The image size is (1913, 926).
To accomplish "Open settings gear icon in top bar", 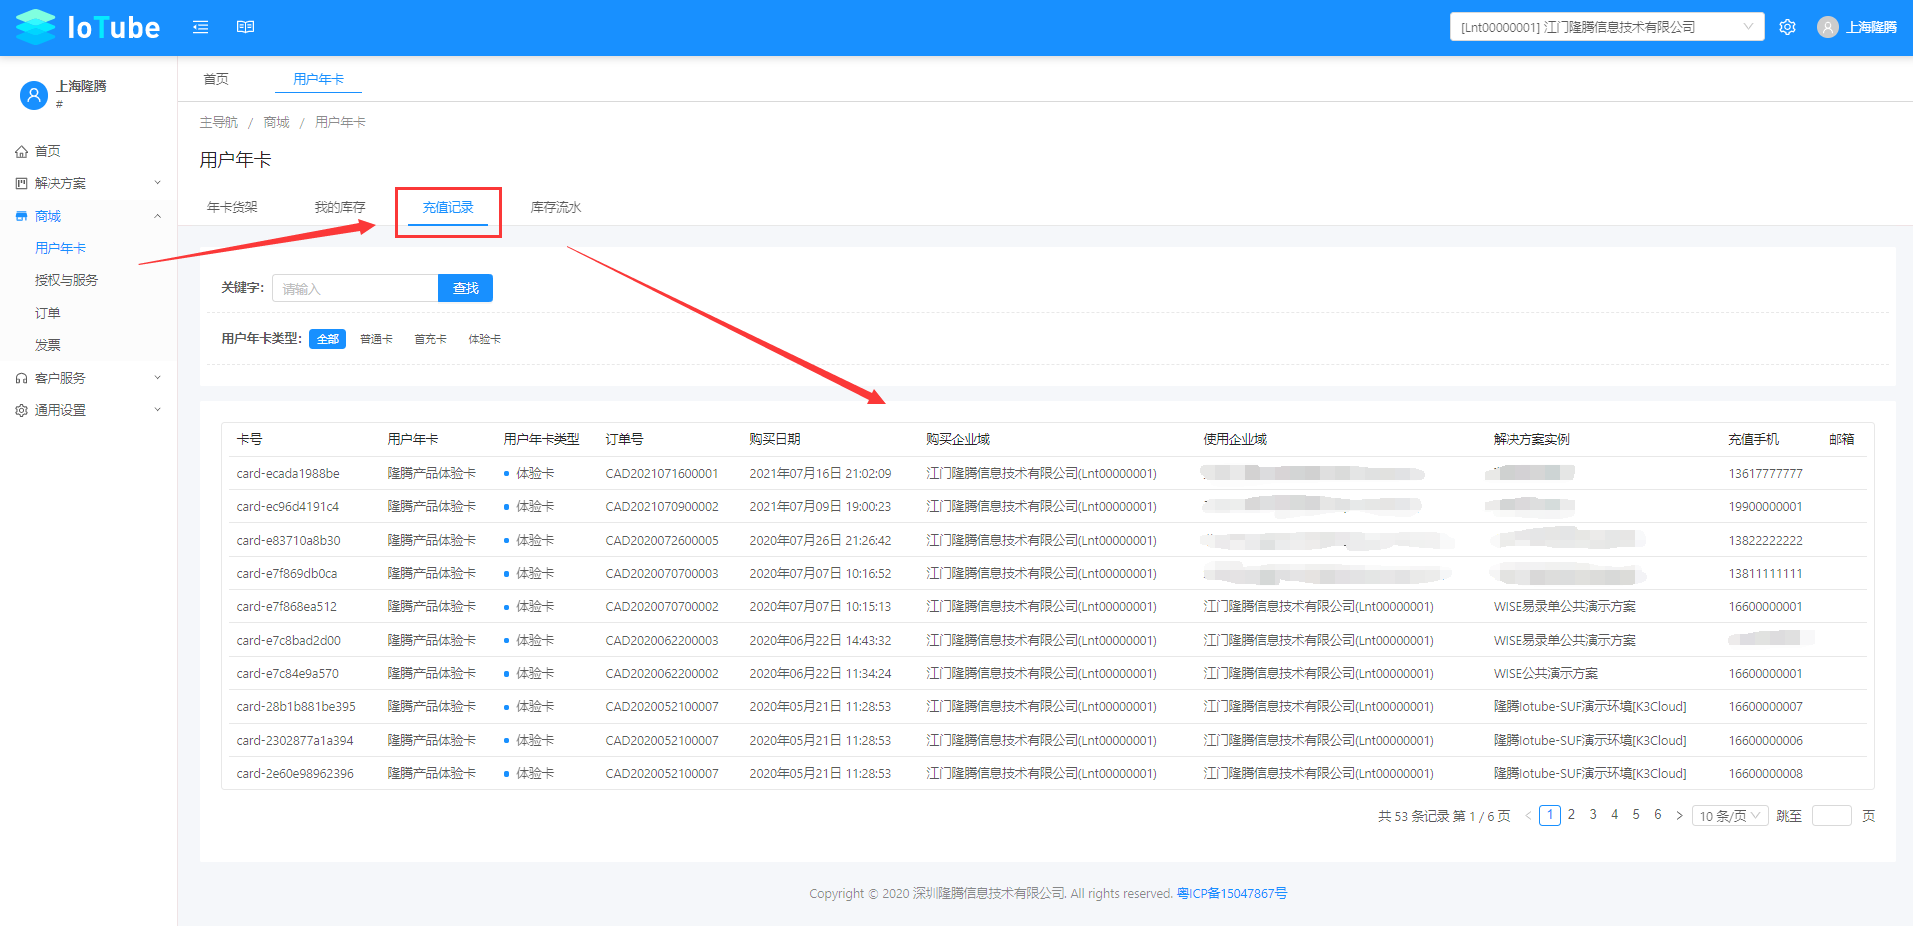I will [x=1787, y=27].
